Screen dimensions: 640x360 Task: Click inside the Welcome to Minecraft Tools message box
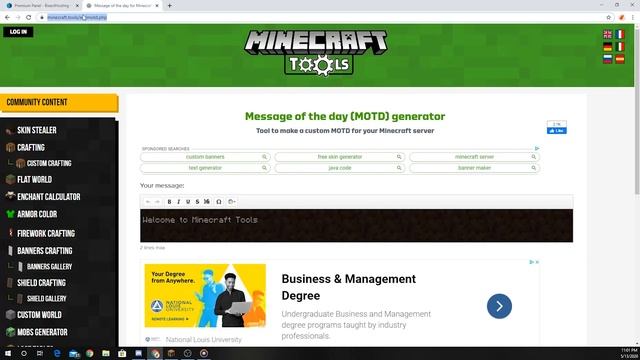pos(356,226)
